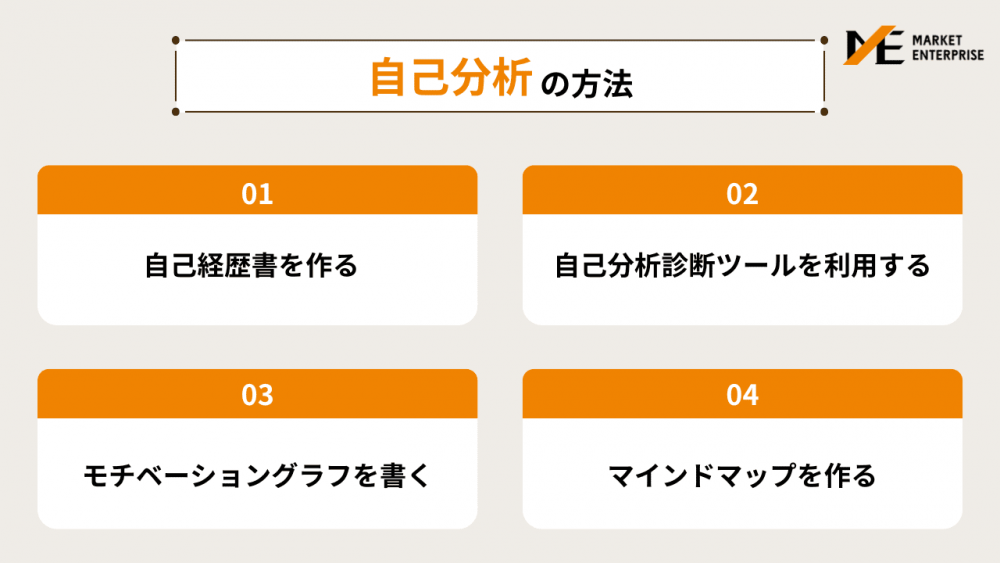Screen dimensions: 1000x563
Task: Click the の方法 title text
Action: coord(587,84)
